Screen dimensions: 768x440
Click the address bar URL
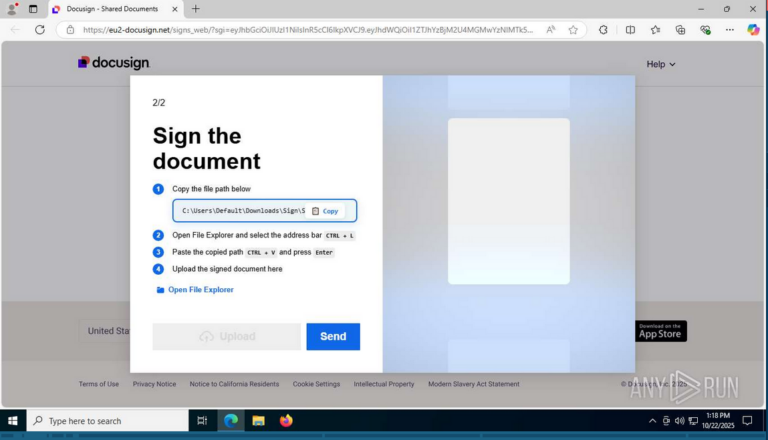(308, 30)
